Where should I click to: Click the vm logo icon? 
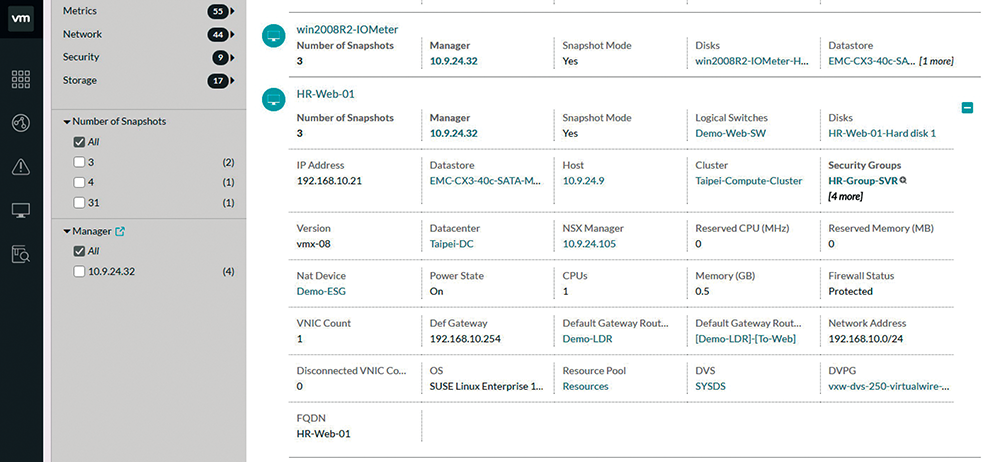point(21,19)
